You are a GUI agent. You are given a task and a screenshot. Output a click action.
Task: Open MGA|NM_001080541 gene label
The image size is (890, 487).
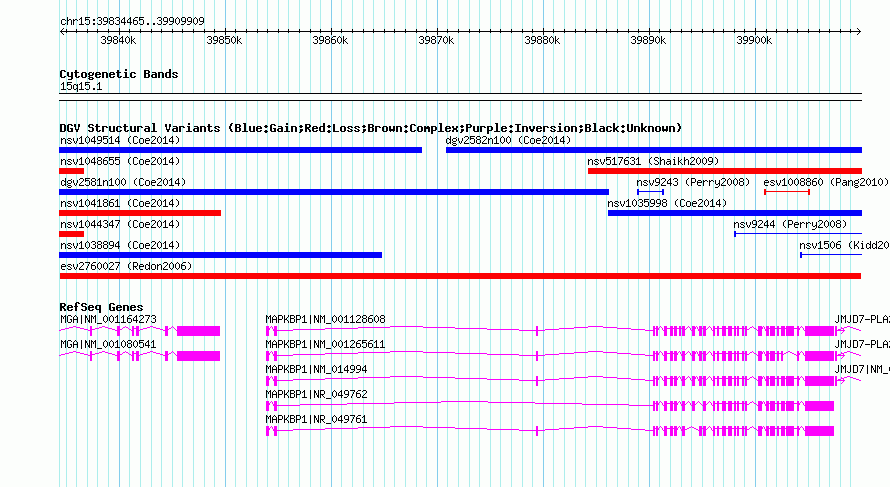pos(108,345)
